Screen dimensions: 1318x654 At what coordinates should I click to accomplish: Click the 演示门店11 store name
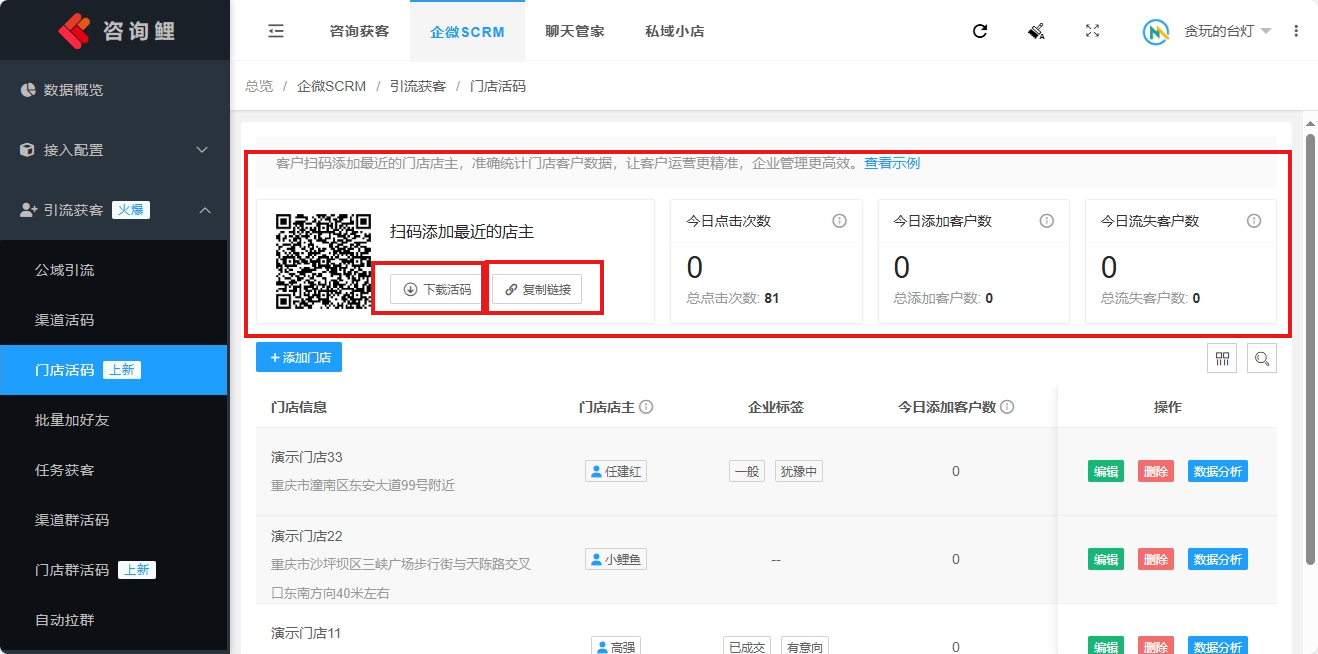(x=306, y=633)
